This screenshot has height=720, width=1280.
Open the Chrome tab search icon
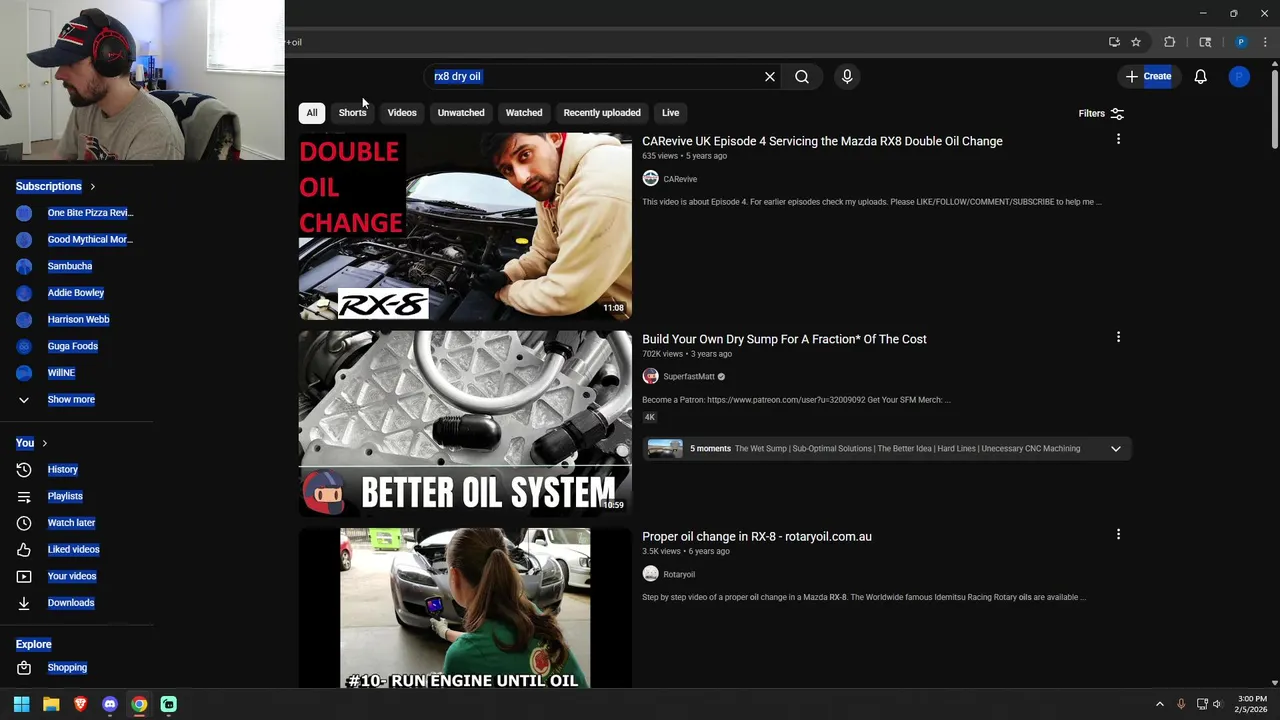tap(1205, 42)
